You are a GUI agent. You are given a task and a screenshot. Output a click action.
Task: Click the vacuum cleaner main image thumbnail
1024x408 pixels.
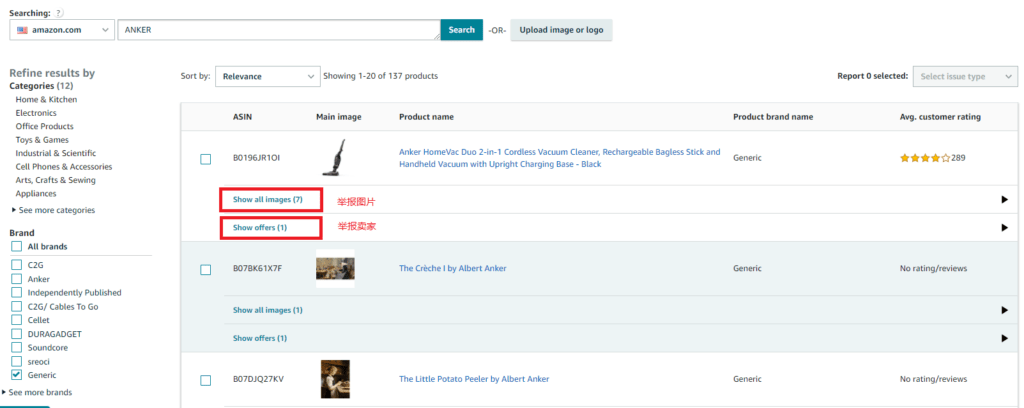[x=334, y=157]
